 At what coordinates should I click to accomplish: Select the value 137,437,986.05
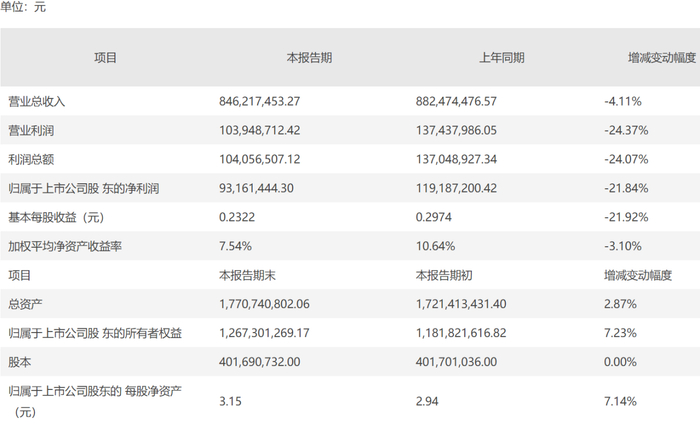pyautogui.click(x=456, y=130)
